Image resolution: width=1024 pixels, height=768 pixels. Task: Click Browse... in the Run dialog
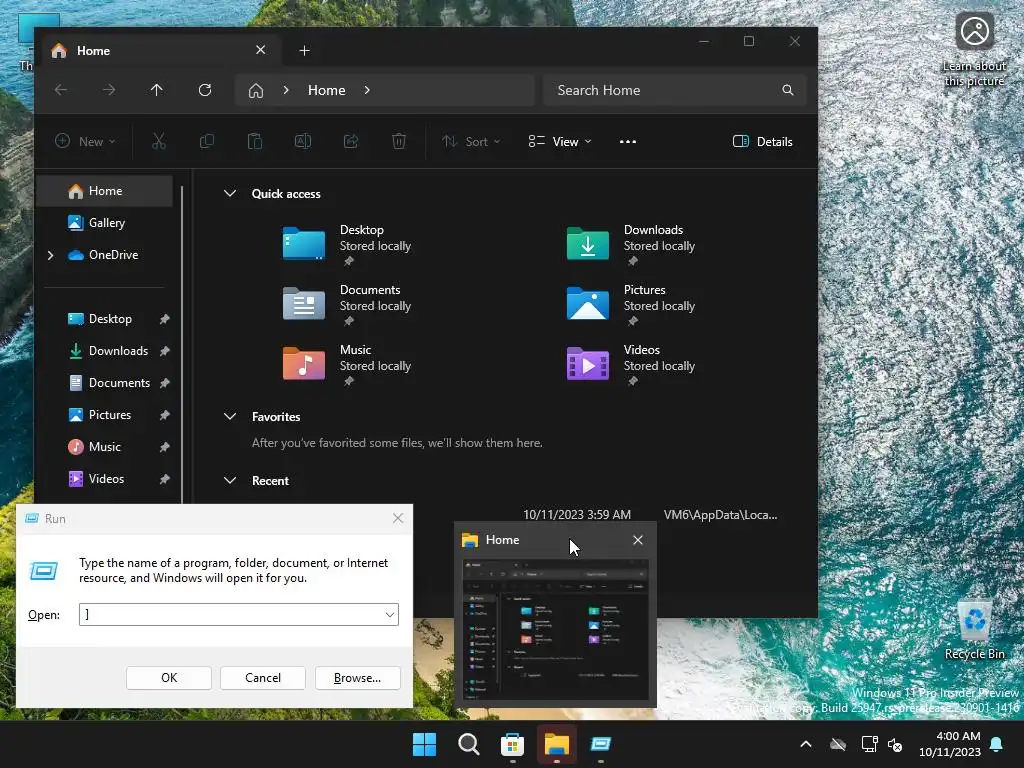click(x=357, y=678)
